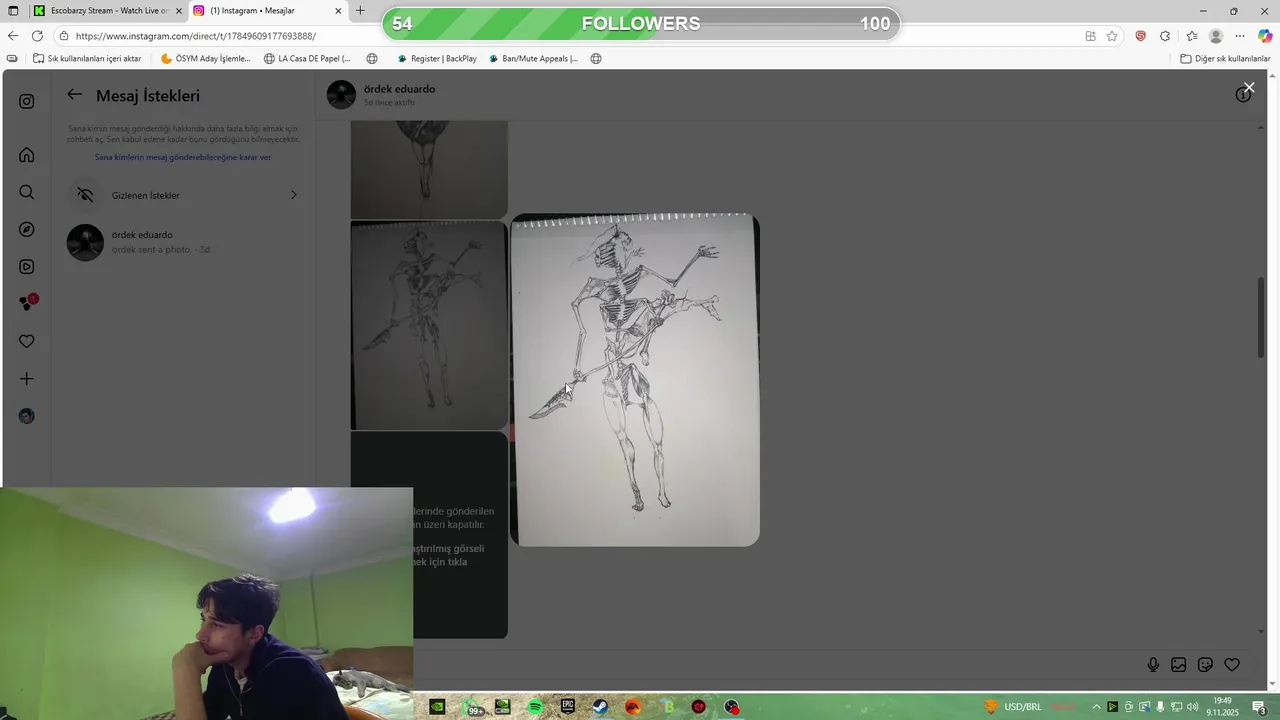Open the conversation info icon at top right

1243,95
